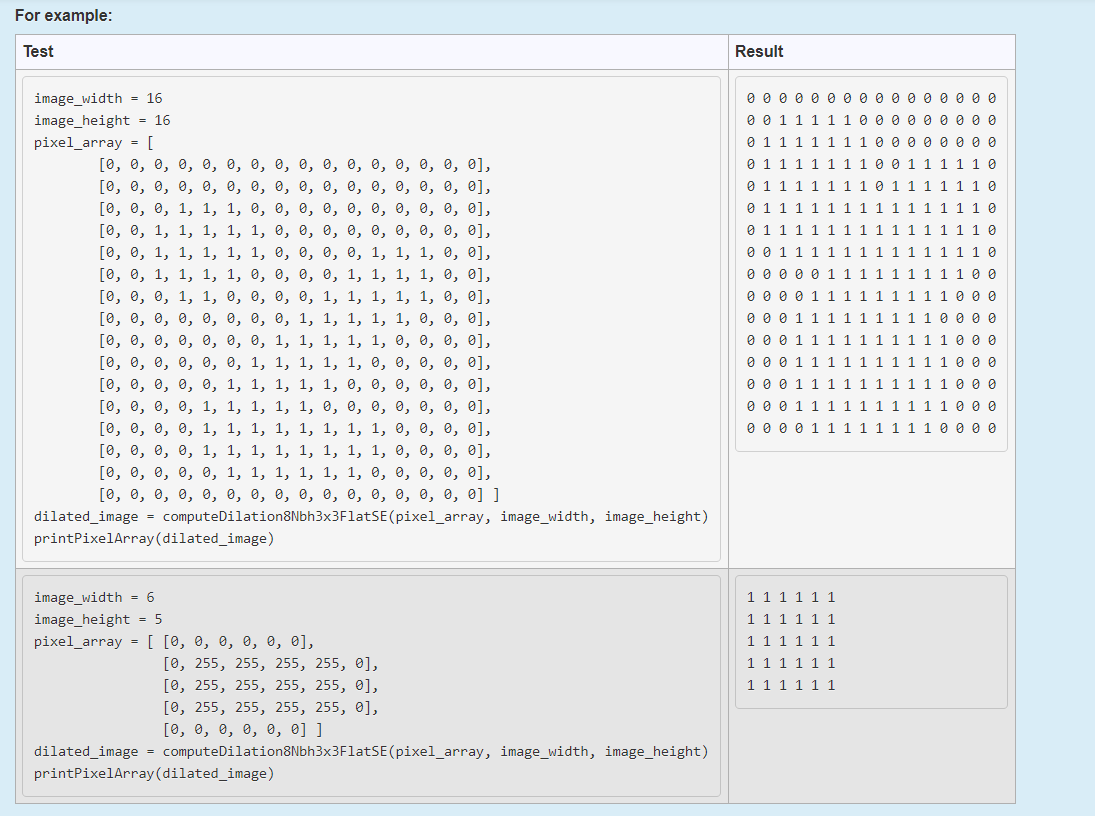This screenshot has width=1095, height=816.
Task: Click the top row of the first result output
Action: coord(870,97)
